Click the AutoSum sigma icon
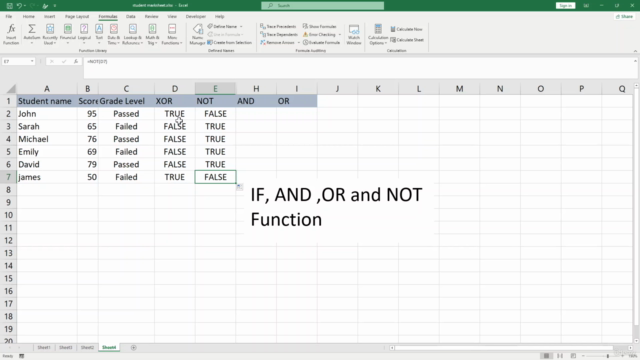640x360 pixels. tap(31, 29)
